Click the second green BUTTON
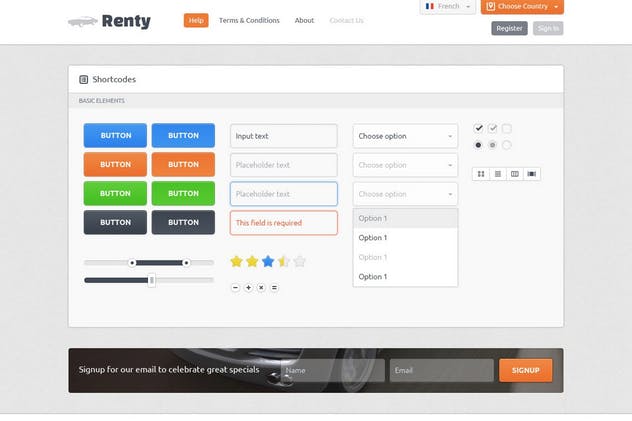 pos(183,193)
